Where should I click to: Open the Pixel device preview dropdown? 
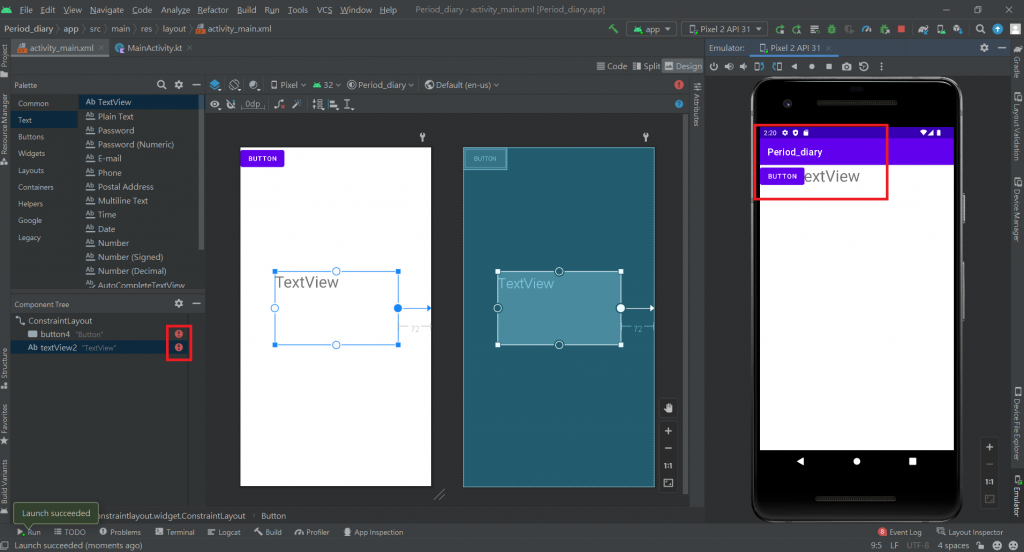click(x=288, y=85)
